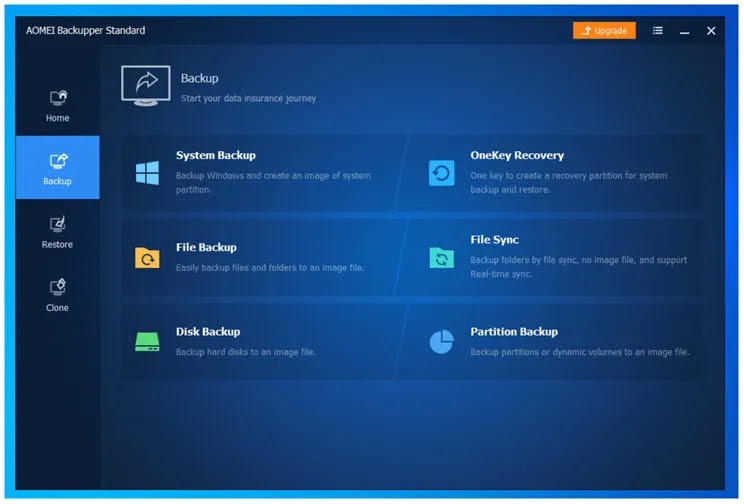744x504 pixels.
Task: Choose the OneKey Recovery title
Action: coord(517,155)
